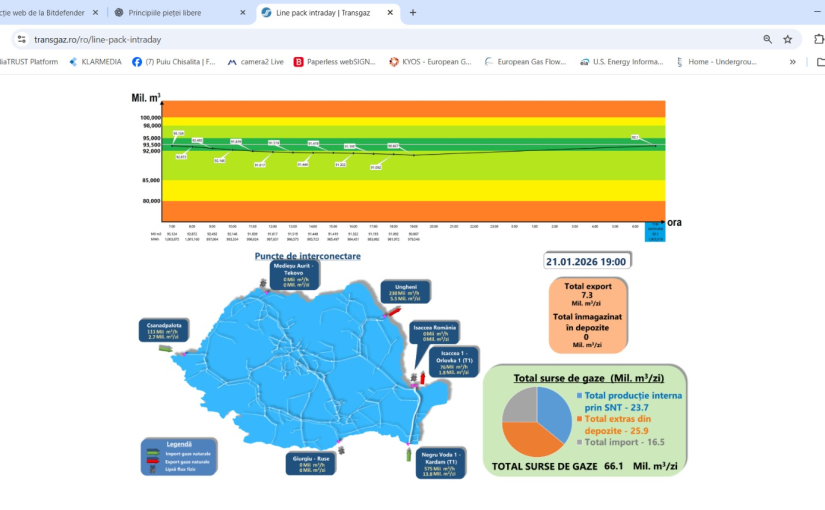Open the Paperless webSIGN bookmark
Screen dimensions: 825x510
[x=334, y=61]
